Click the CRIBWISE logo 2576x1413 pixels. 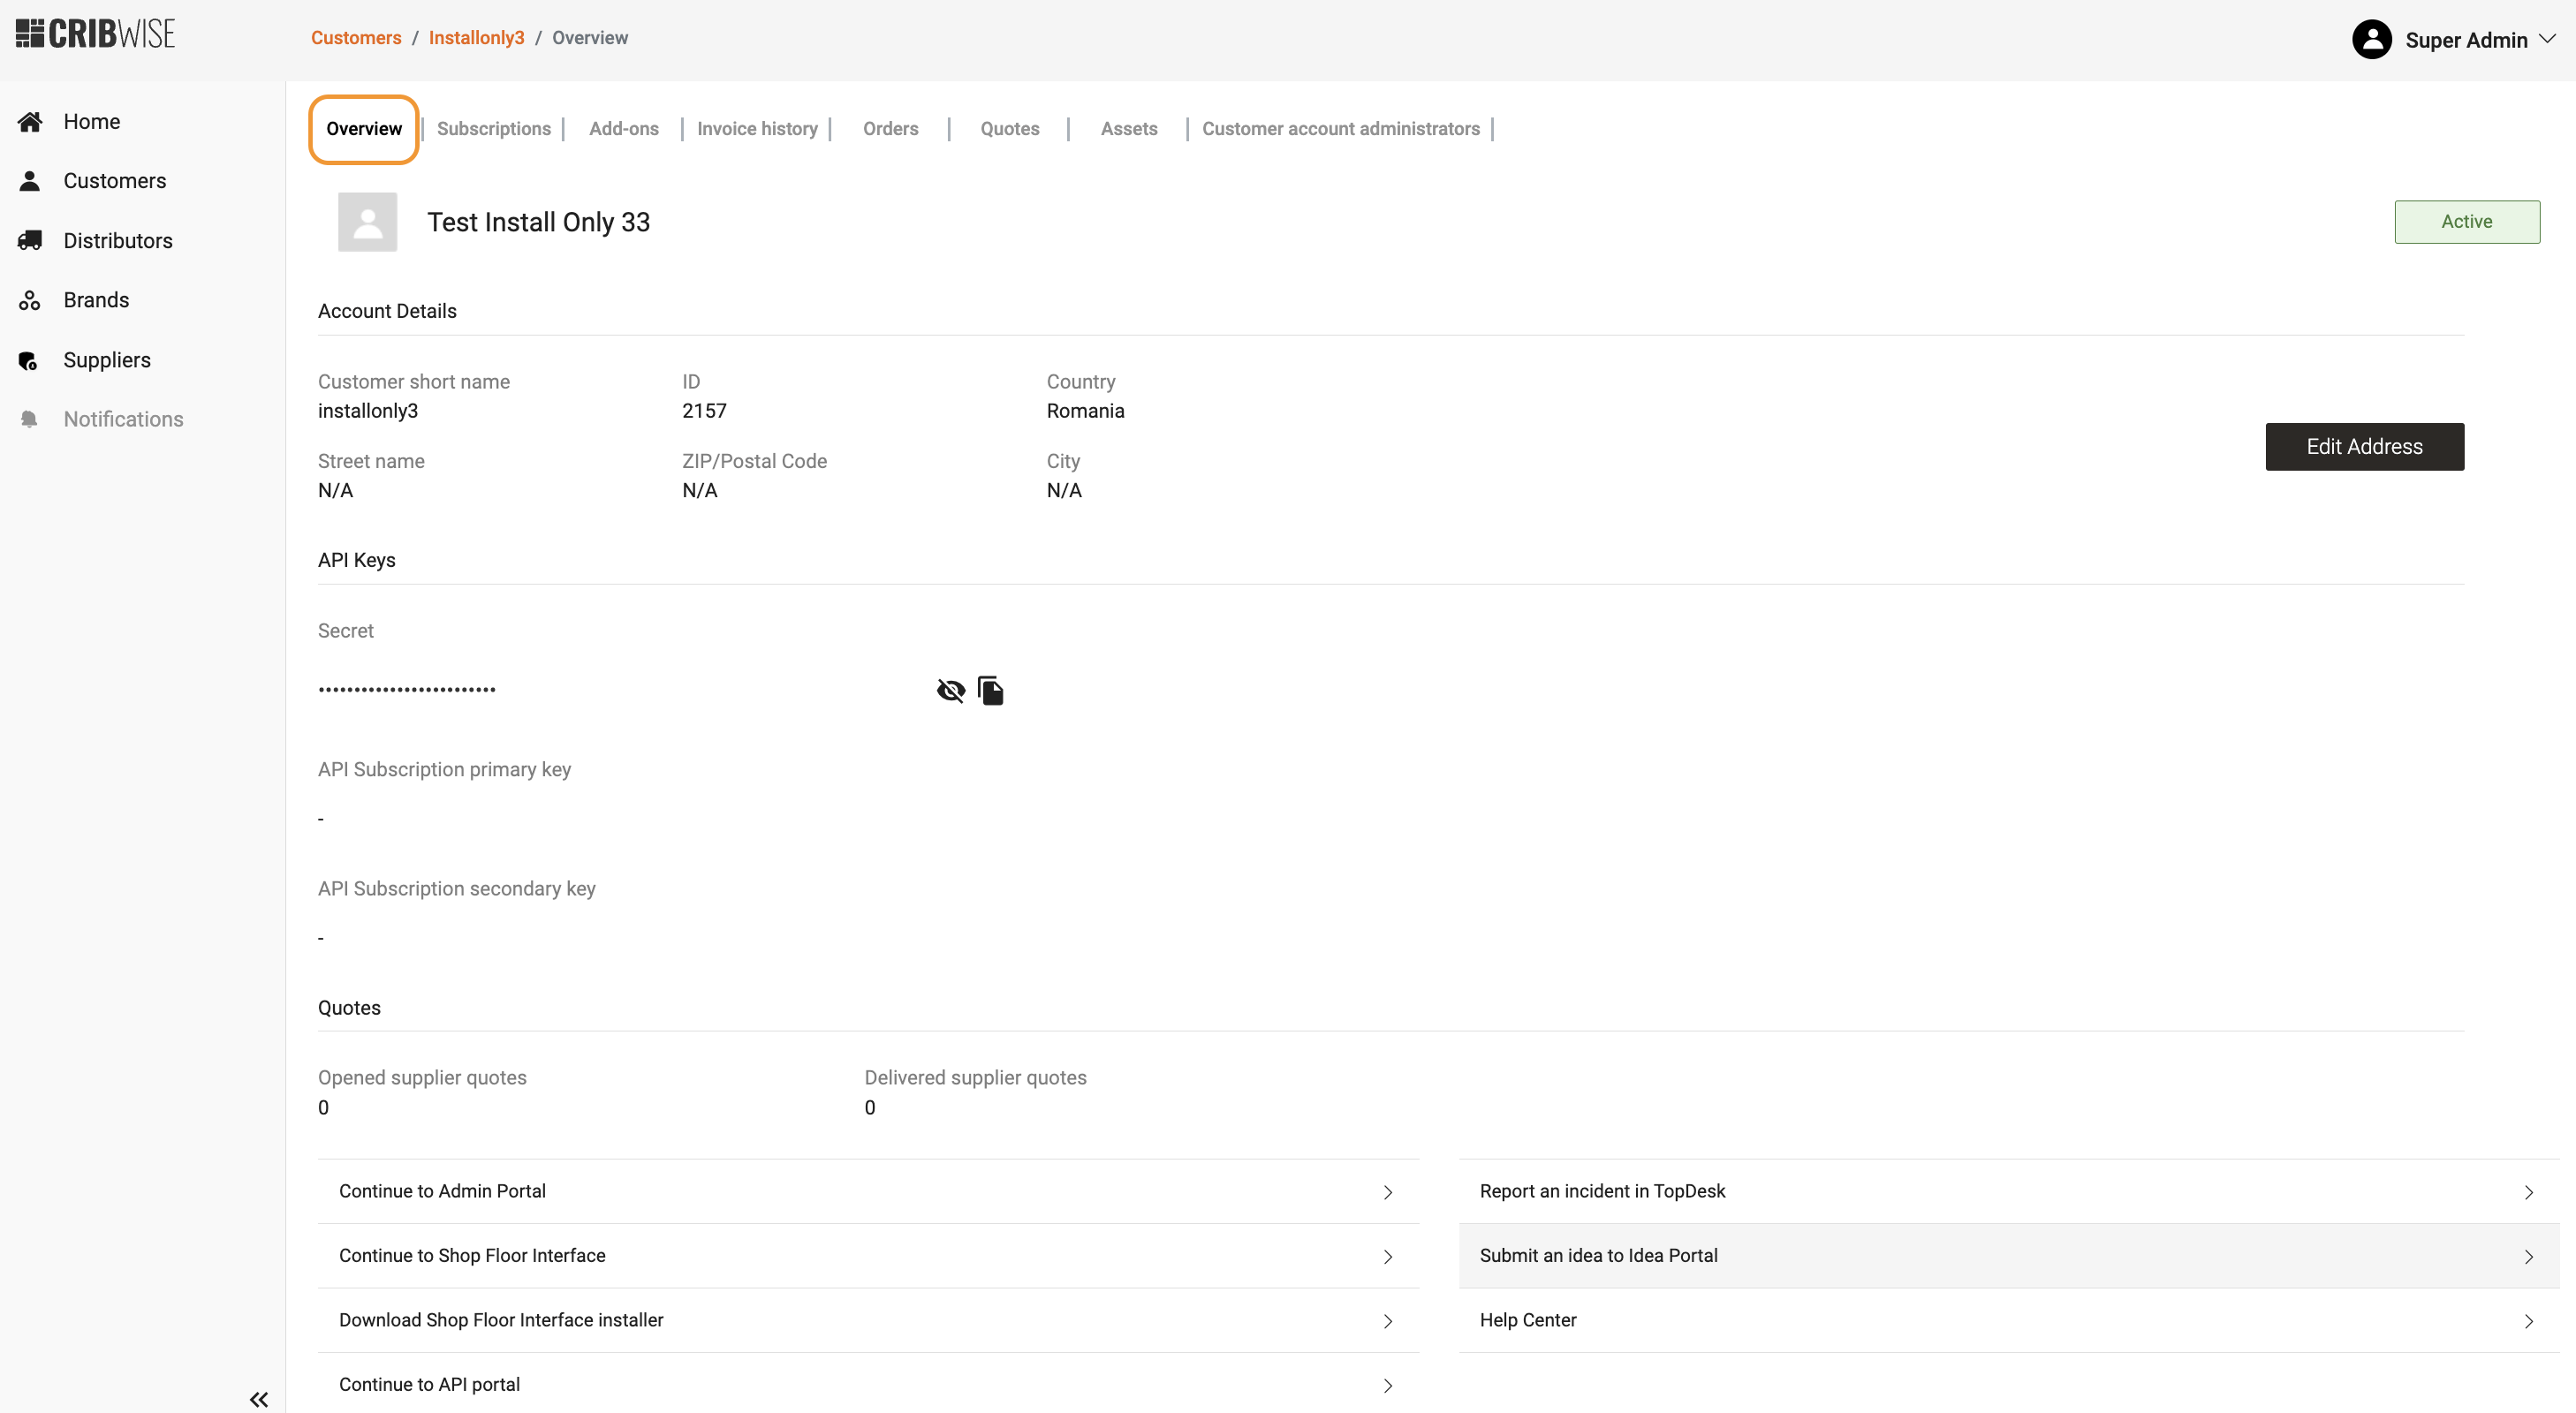[x=95, y=34]
